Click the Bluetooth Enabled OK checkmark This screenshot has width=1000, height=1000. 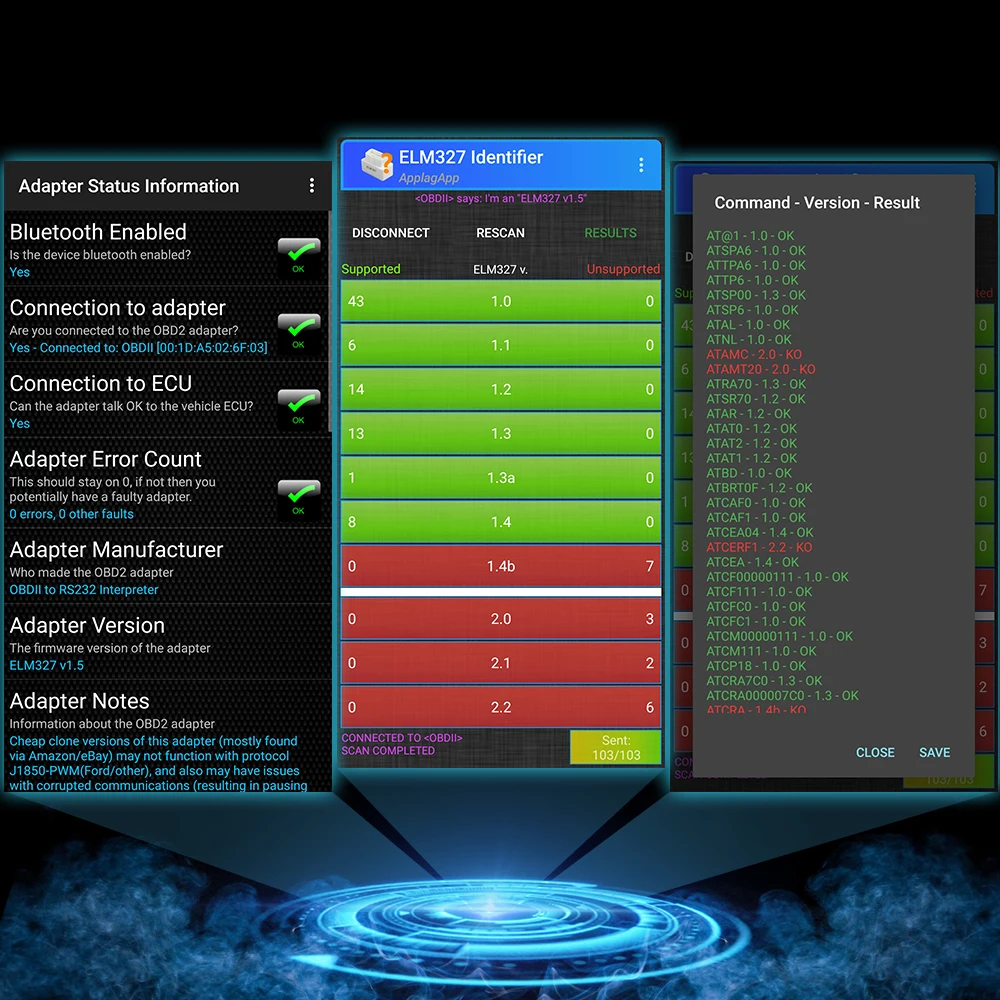coord(298,255)
